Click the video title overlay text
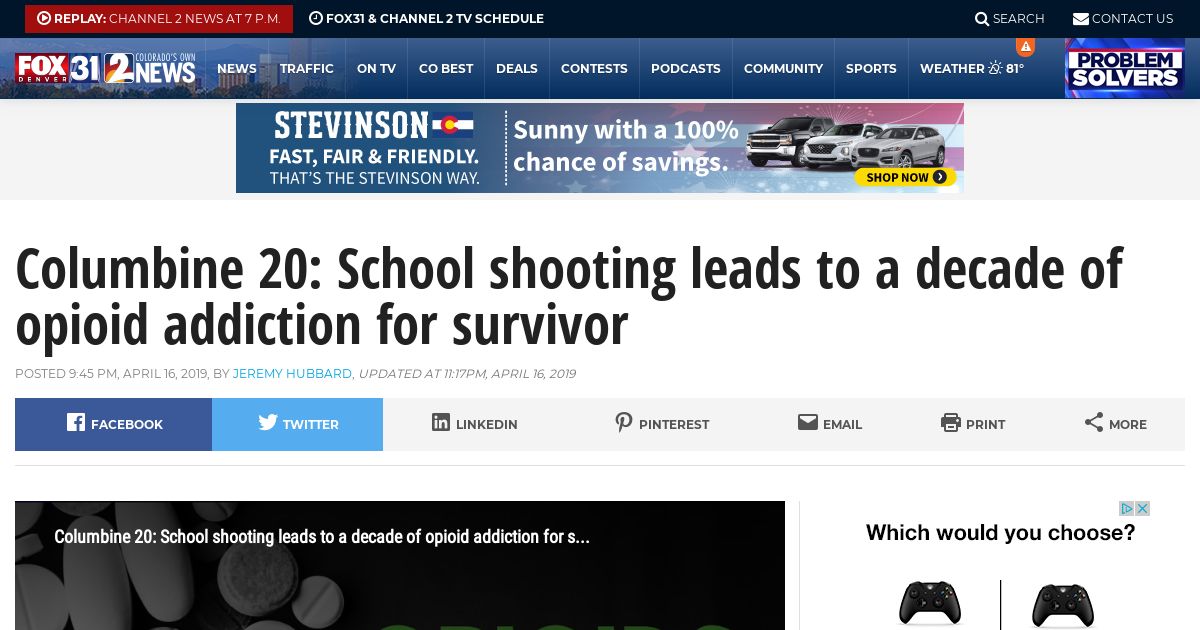Image resolution: width=1200 pixels, height=630 pixels. [x=322, y=537]
